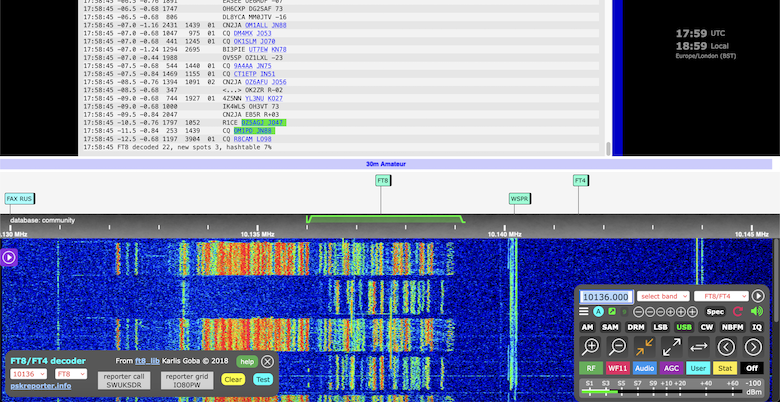Click the page right arrow icon
The width and height of the screenshot is (780, 402).
point(754,347)
